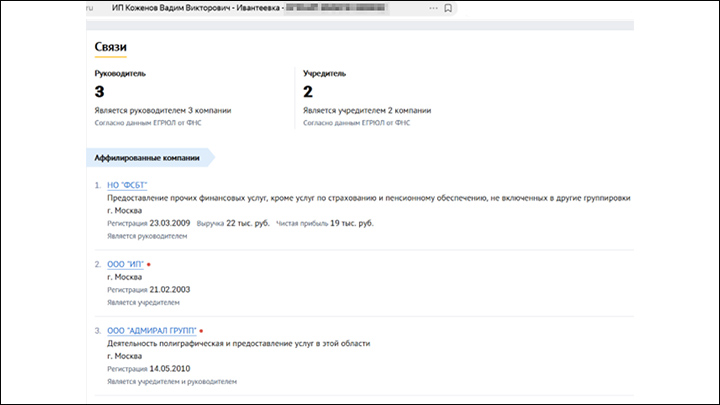Click the Руководитель count number 3

coord(99,92)
